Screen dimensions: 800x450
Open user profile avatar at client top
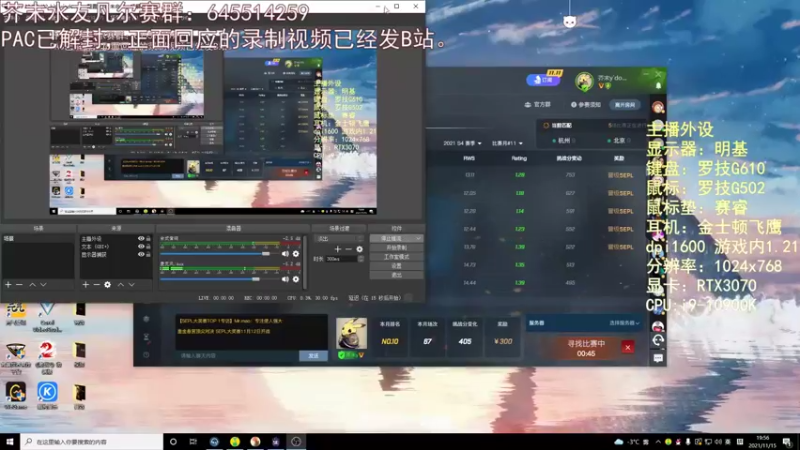[x=584, y=81]
